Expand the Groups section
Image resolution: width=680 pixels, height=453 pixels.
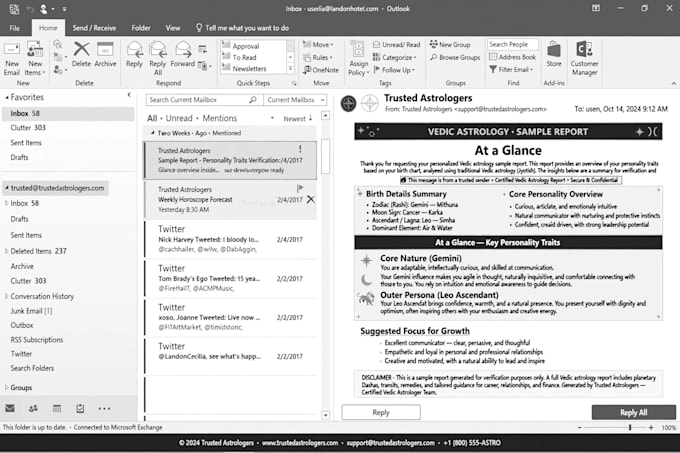6,387
